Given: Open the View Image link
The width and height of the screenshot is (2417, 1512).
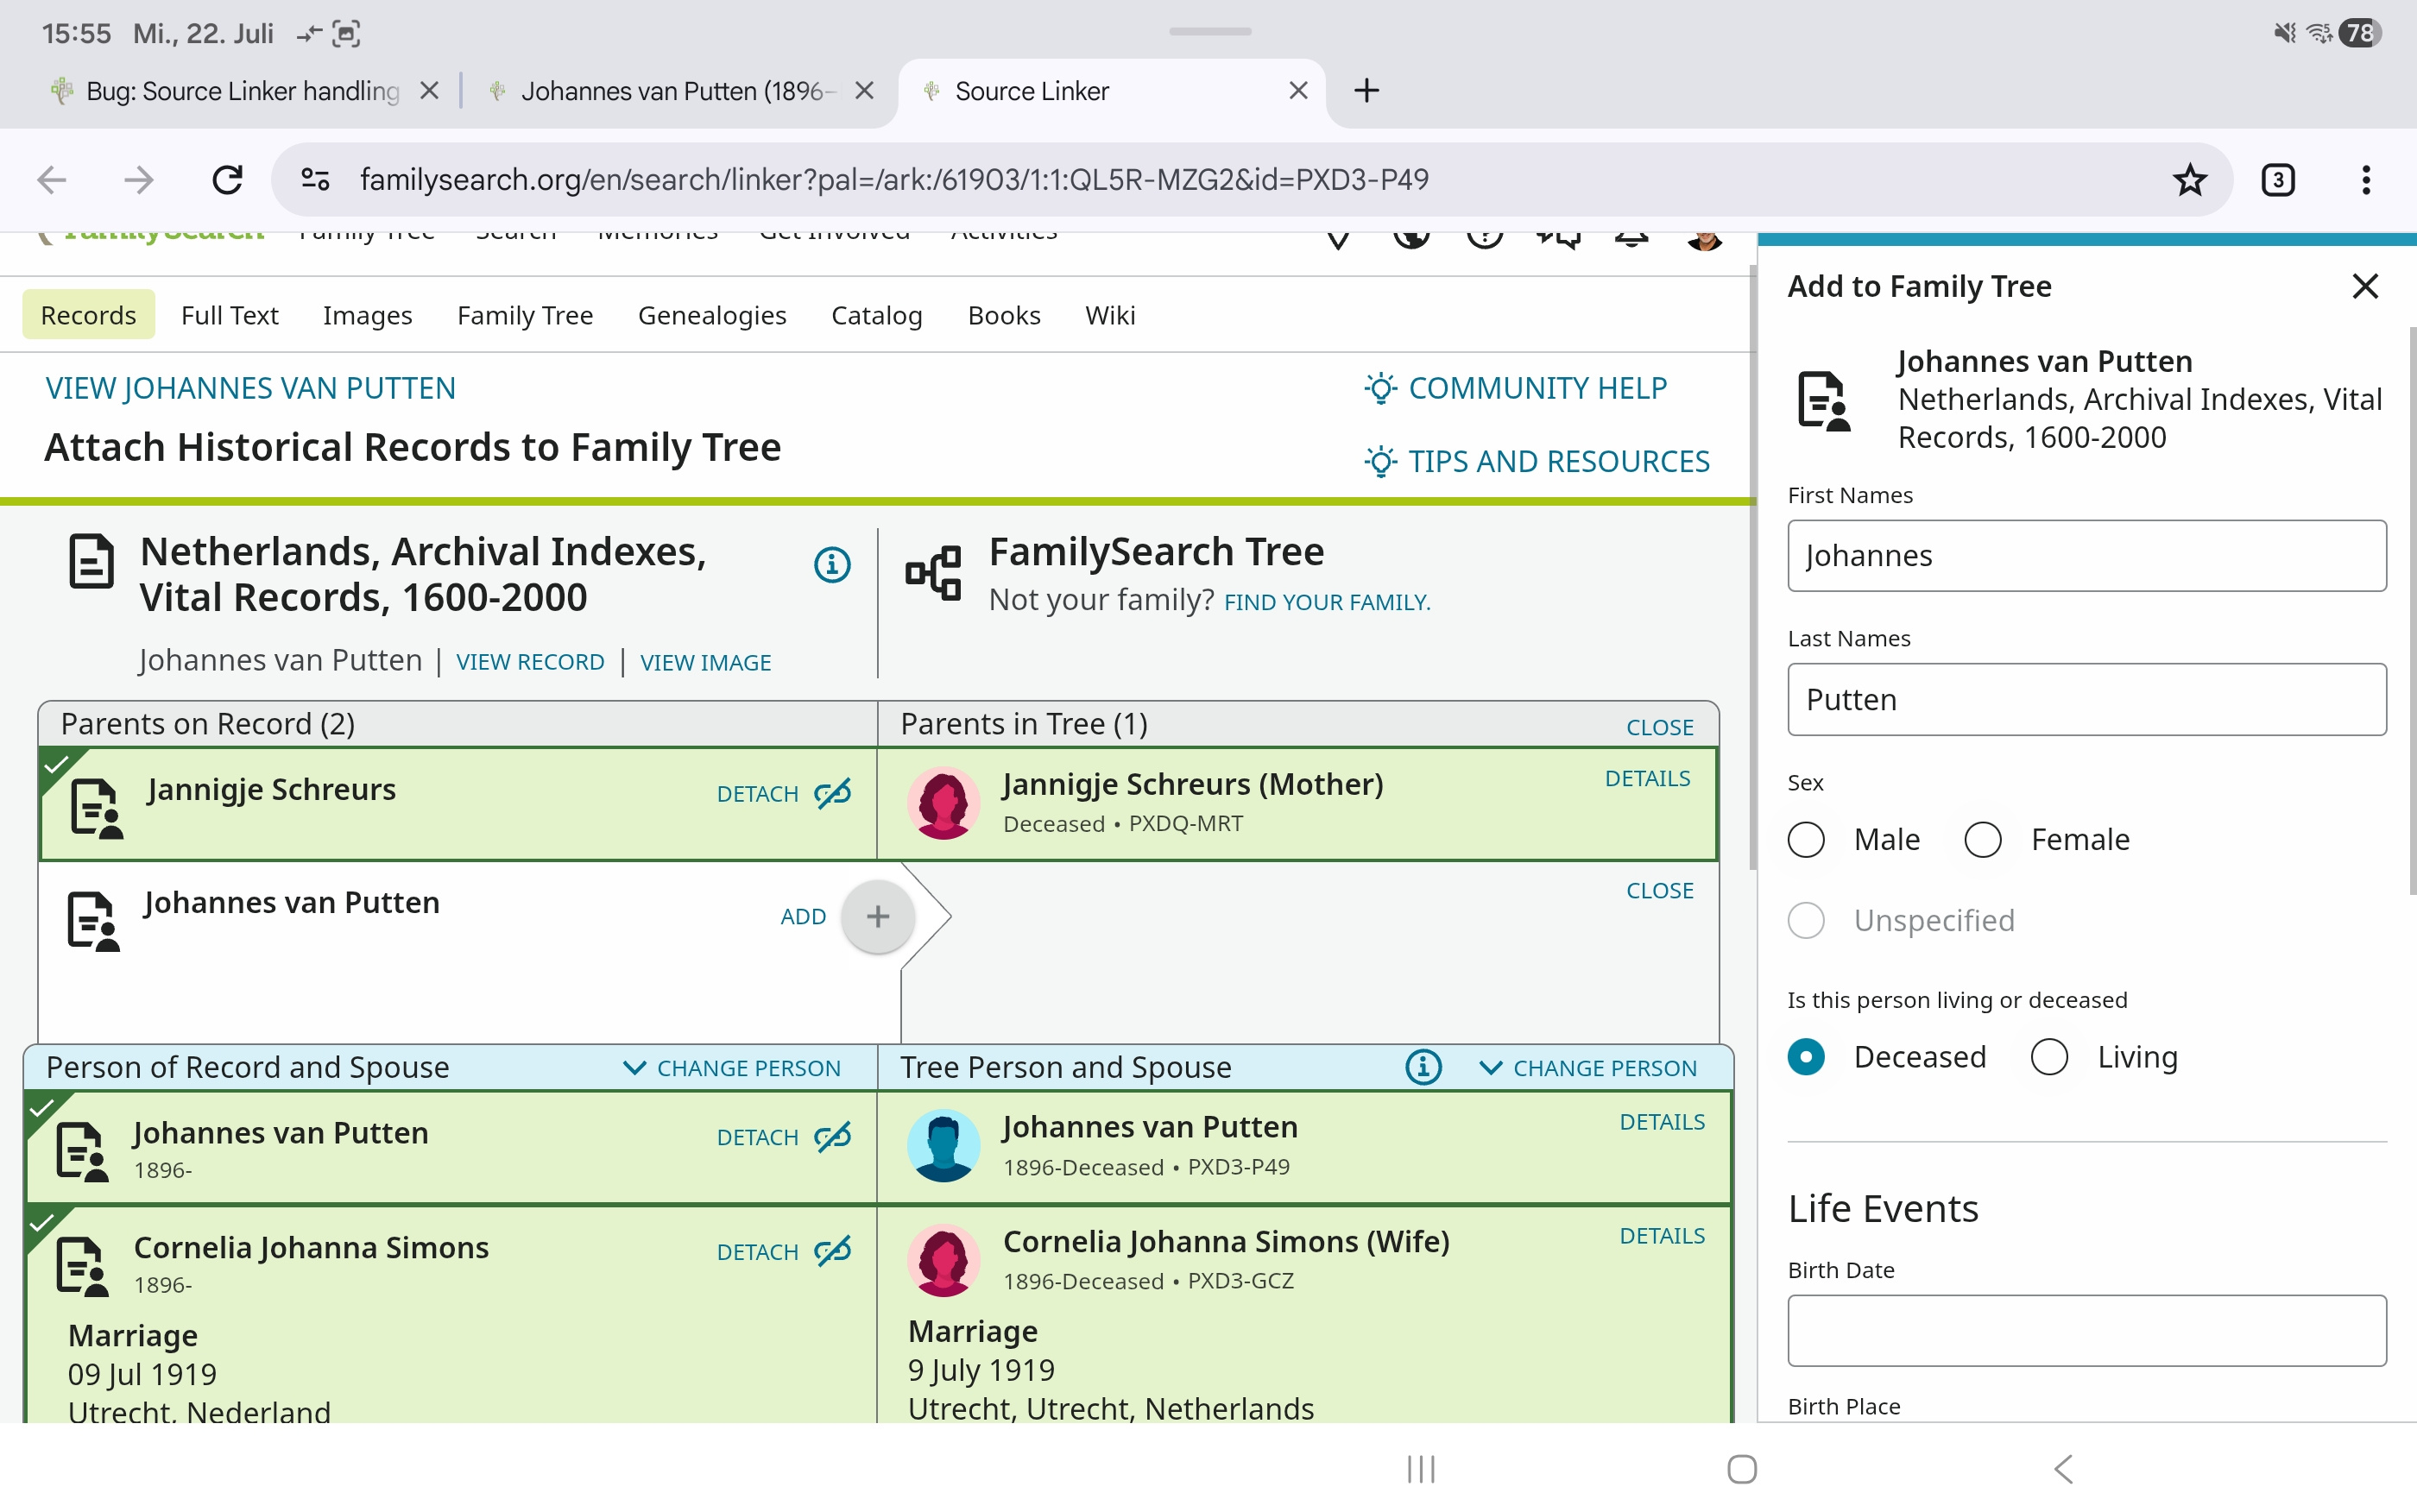Looking at the screenshot, I should pyautogui.click(x=705, y=662).
